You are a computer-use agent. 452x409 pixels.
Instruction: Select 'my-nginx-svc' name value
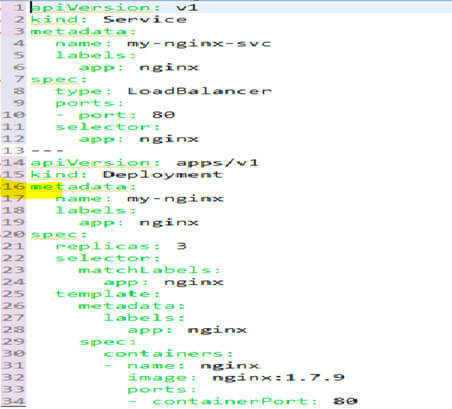[199, 44]
